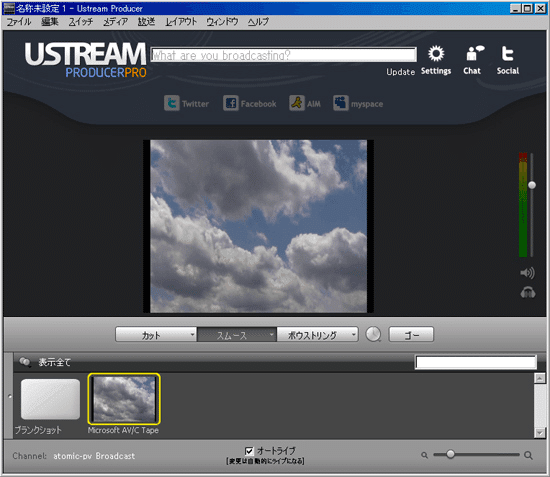Select the ボウストリング transition button
The width and height of the screenshot is (550, 477).
(317, 334)
